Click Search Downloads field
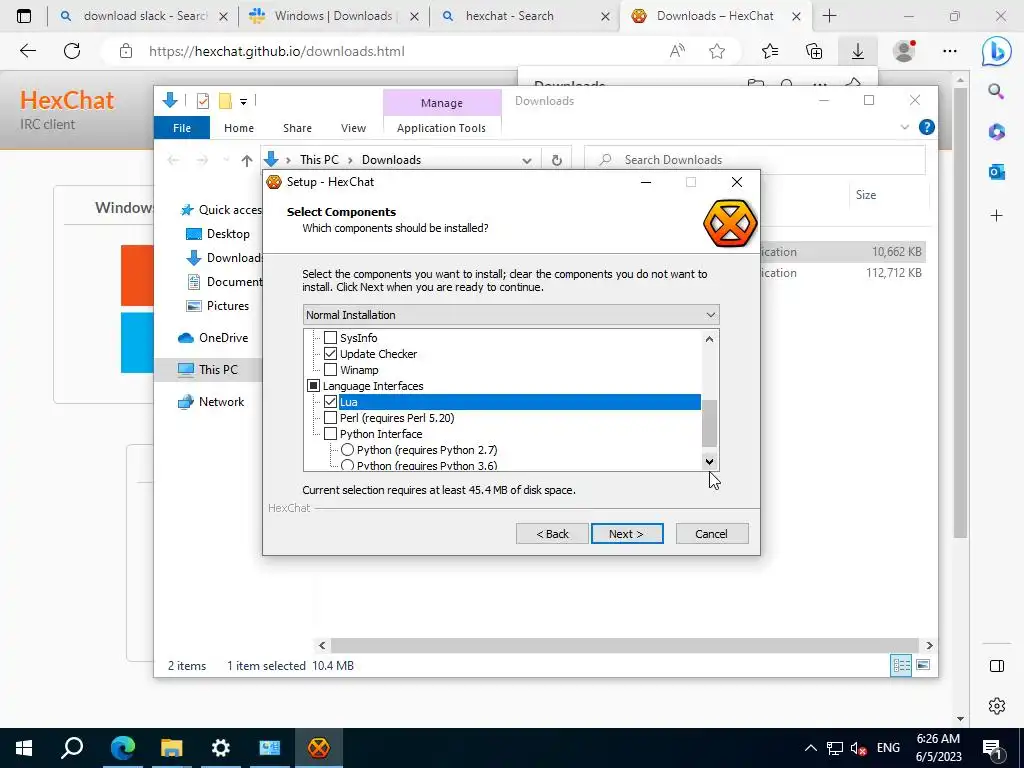 click(755, 160)
